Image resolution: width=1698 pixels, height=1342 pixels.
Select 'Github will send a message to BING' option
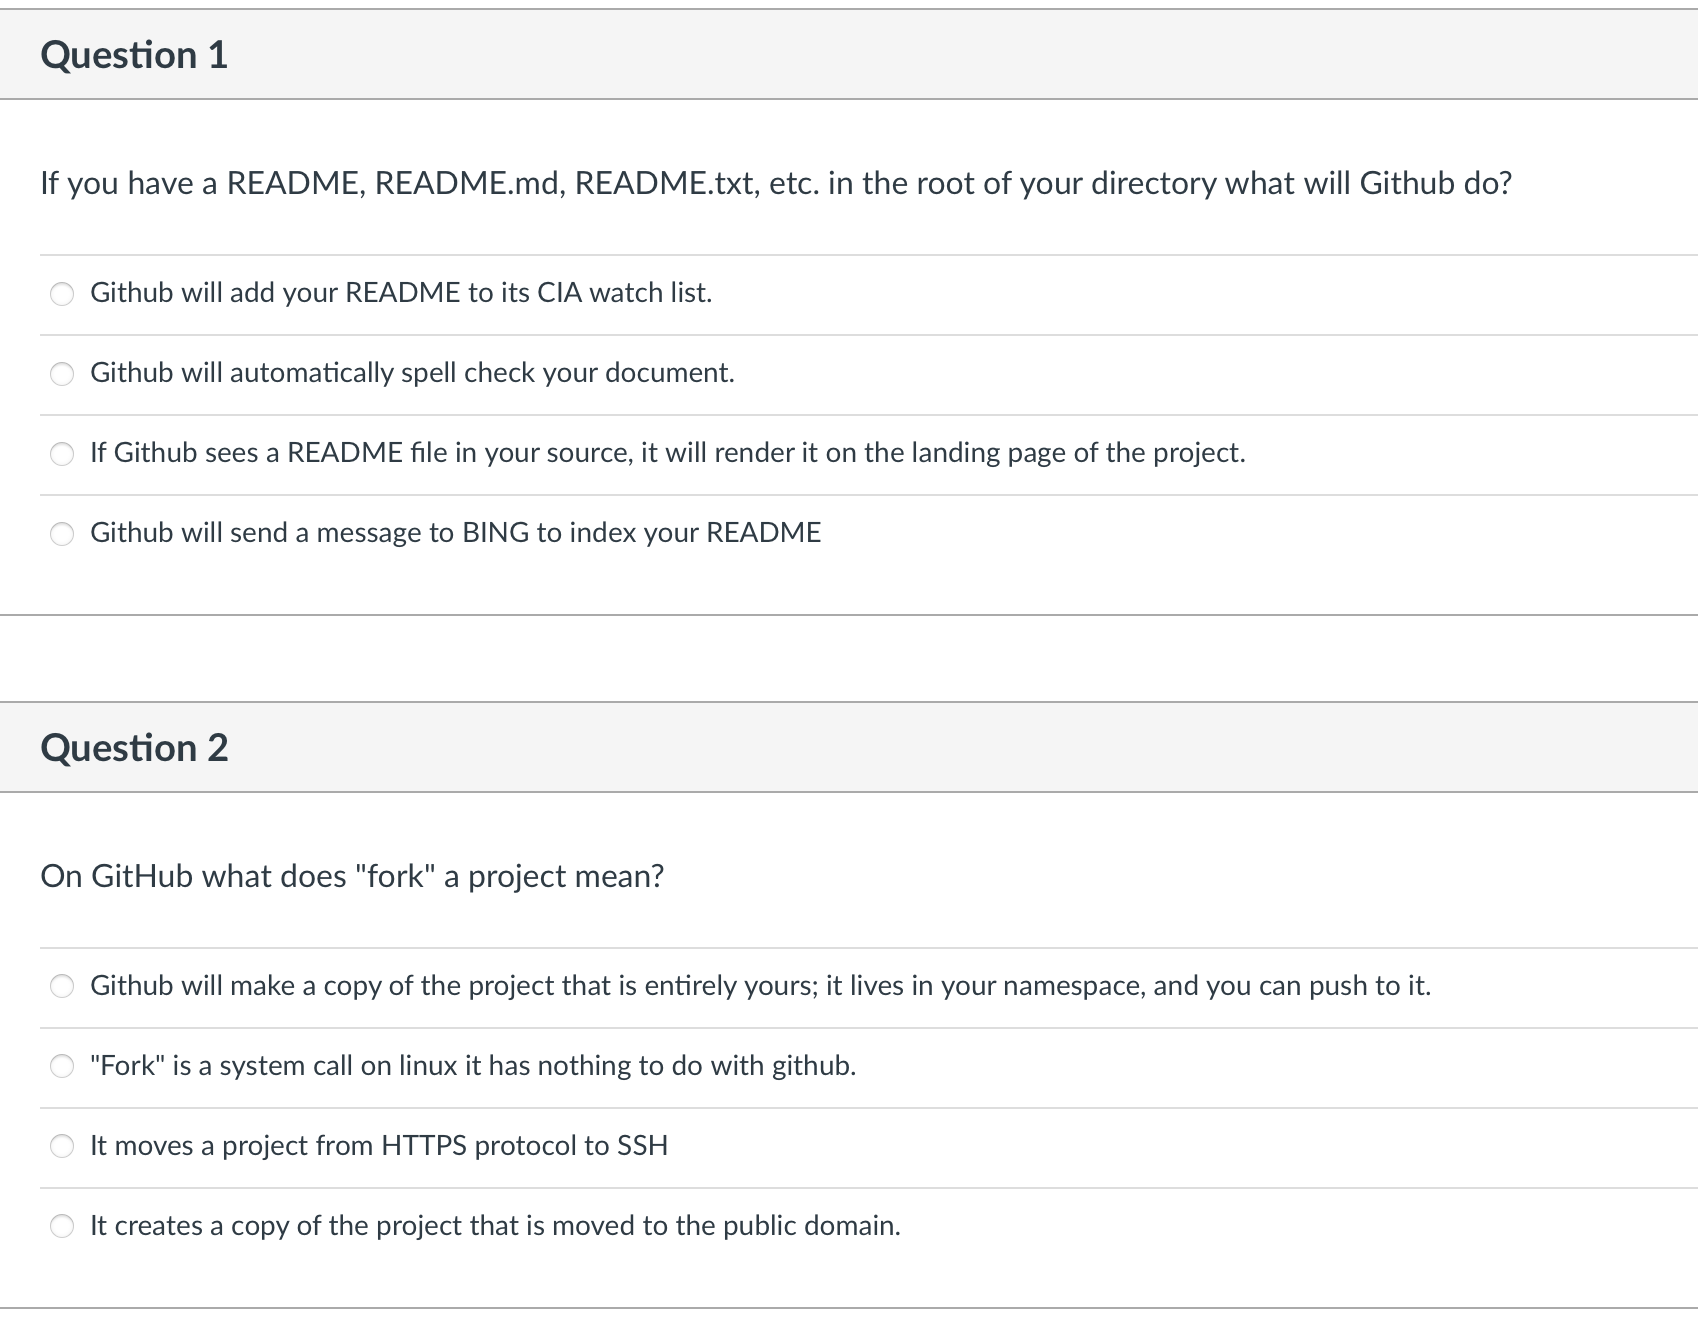click(62, 533)
